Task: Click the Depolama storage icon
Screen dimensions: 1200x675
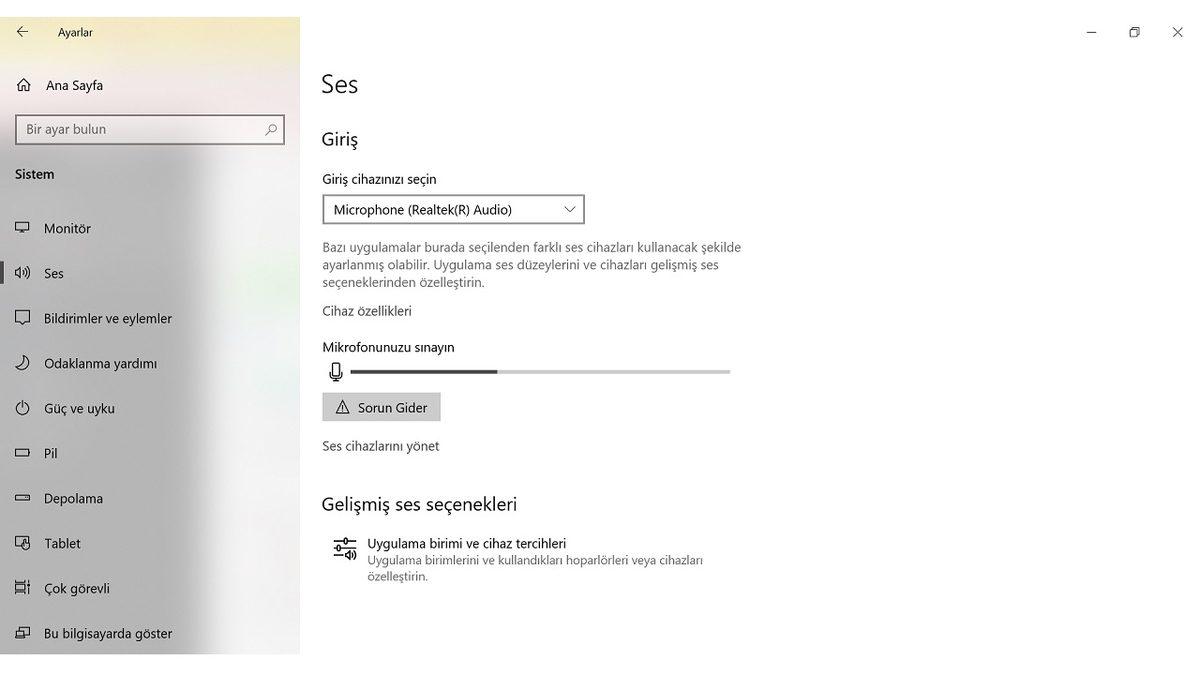Action: [x=22, y=498]
